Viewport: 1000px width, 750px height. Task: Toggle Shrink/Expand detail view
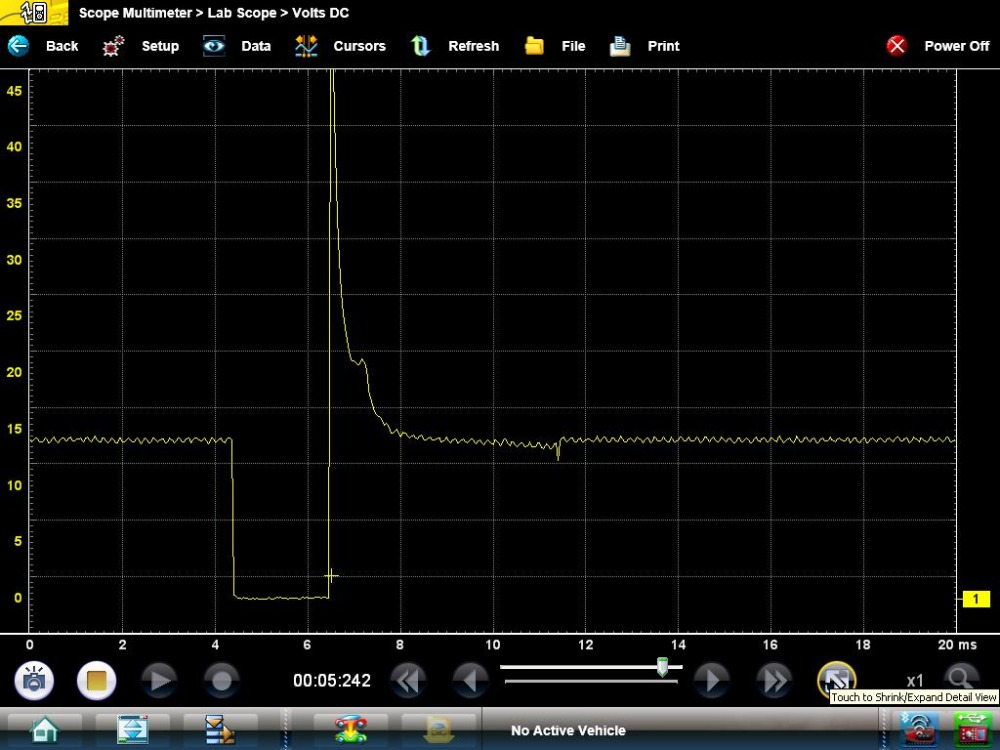836,679
